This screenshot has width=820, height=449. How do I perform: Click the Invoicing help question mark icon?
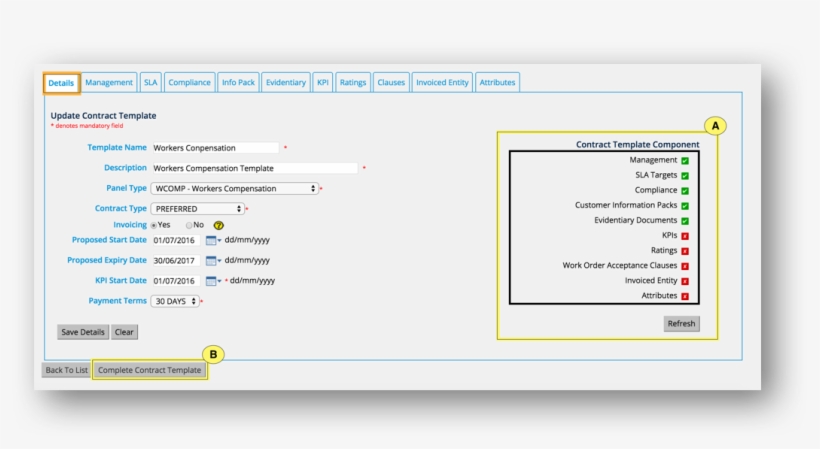point(218,225)
